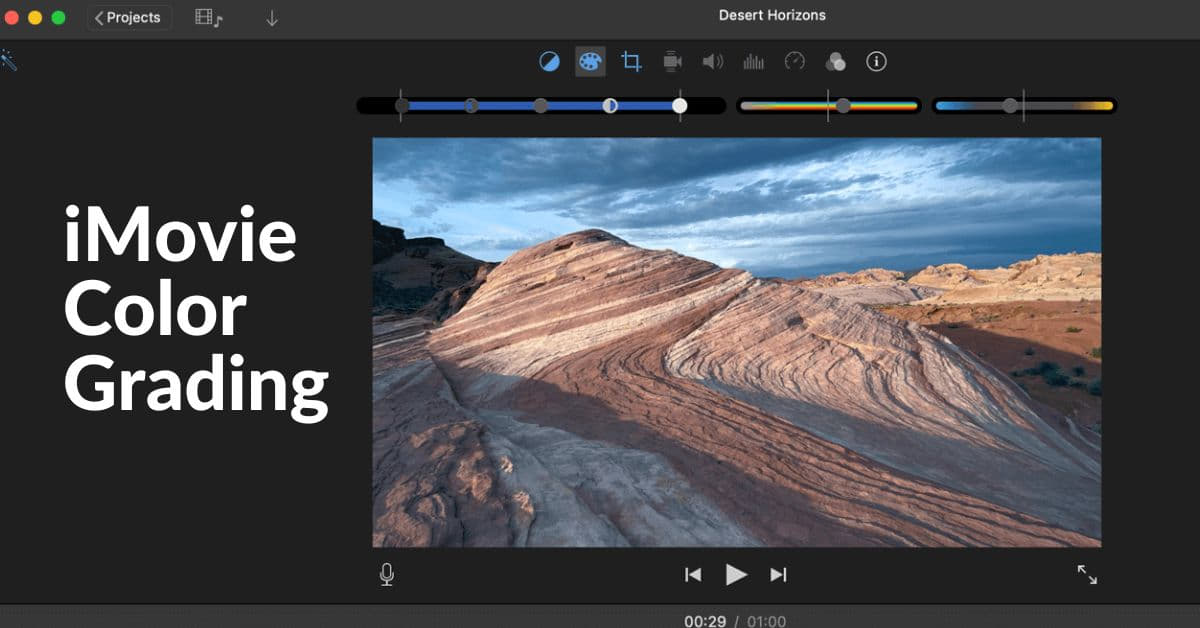Go back to Projects

click(129, 18)
